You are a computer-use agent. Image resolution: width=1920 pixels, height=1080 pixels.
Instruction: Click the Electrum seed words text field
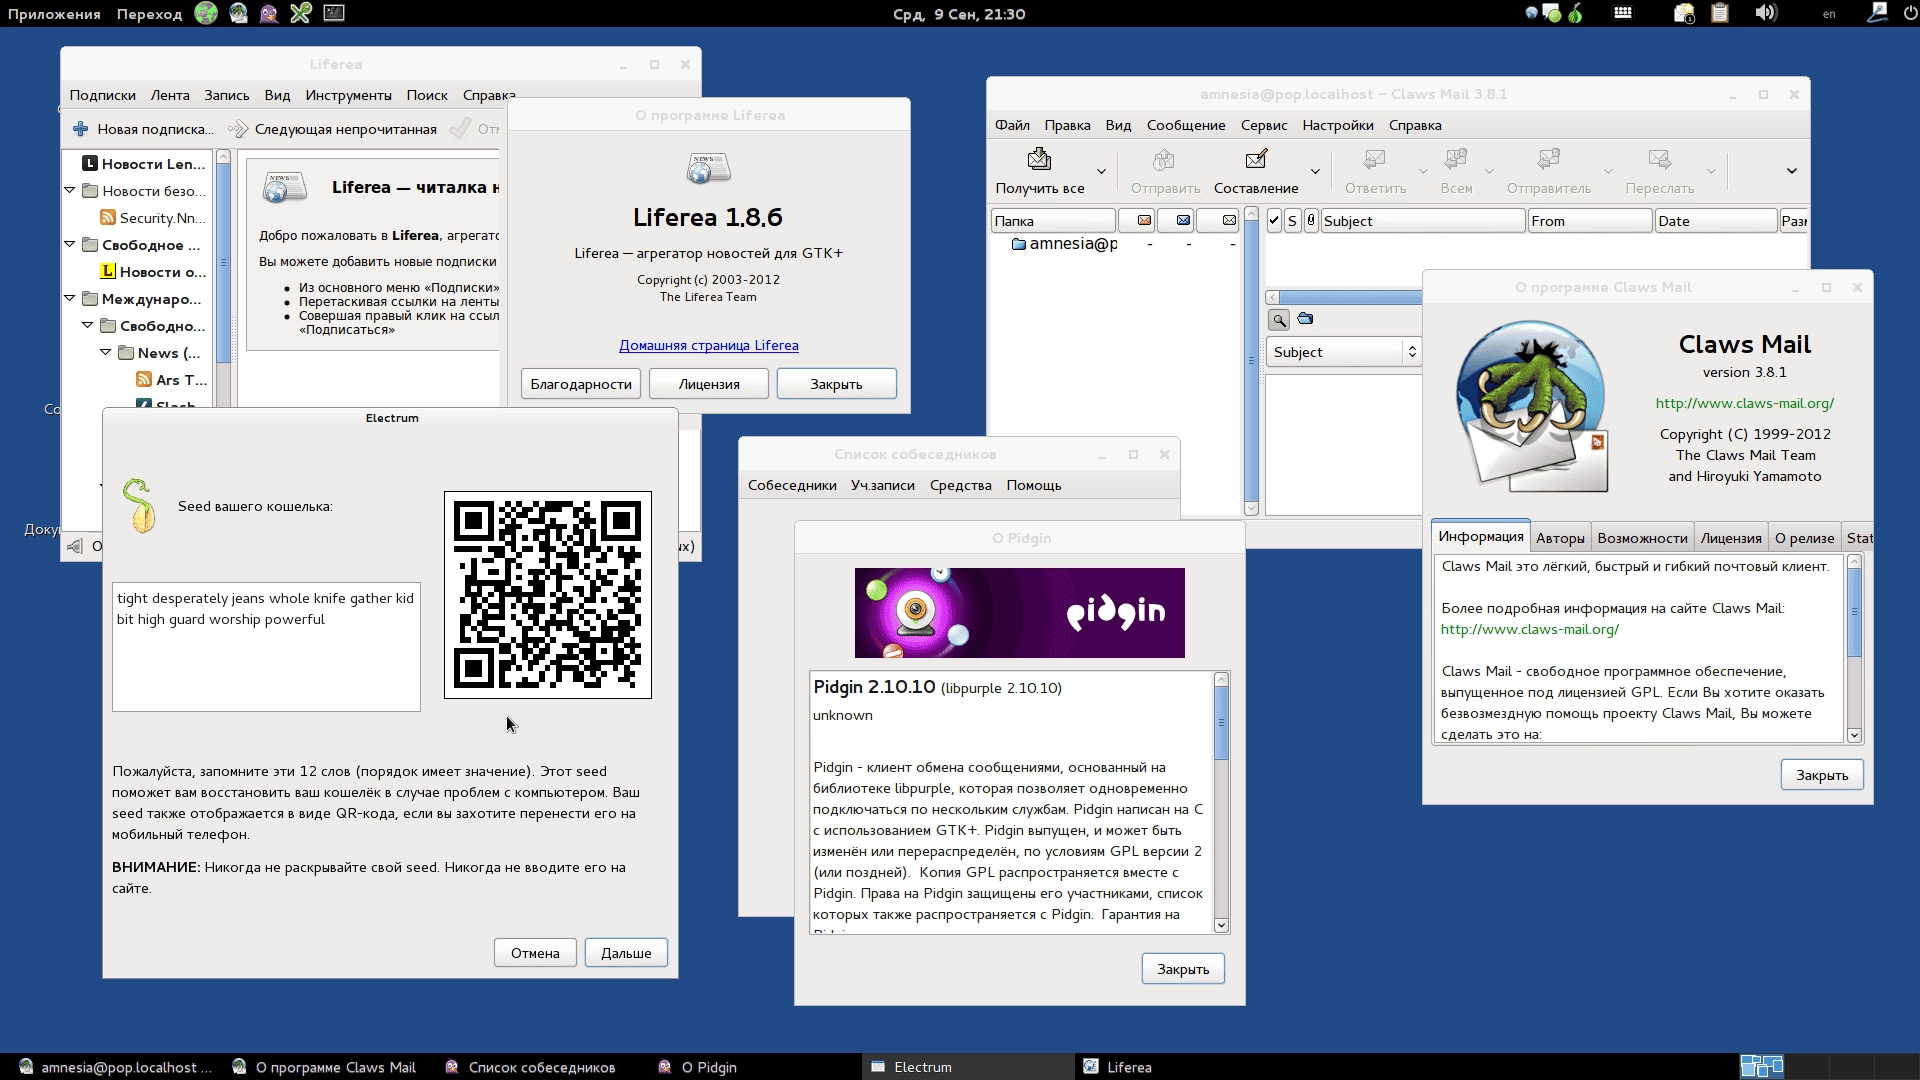266,647
